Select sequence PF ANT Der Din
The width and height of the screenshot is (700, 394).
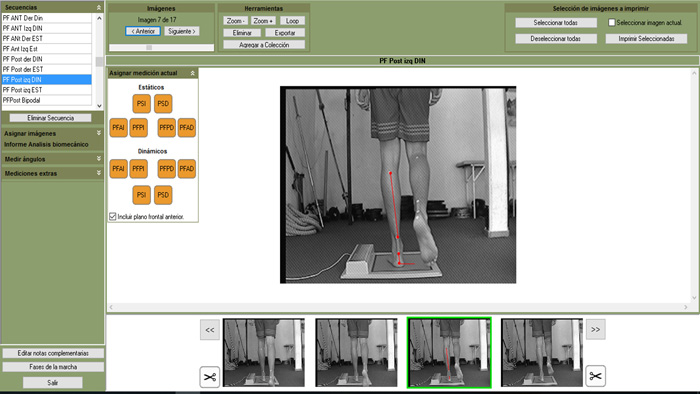coord(46,18)
